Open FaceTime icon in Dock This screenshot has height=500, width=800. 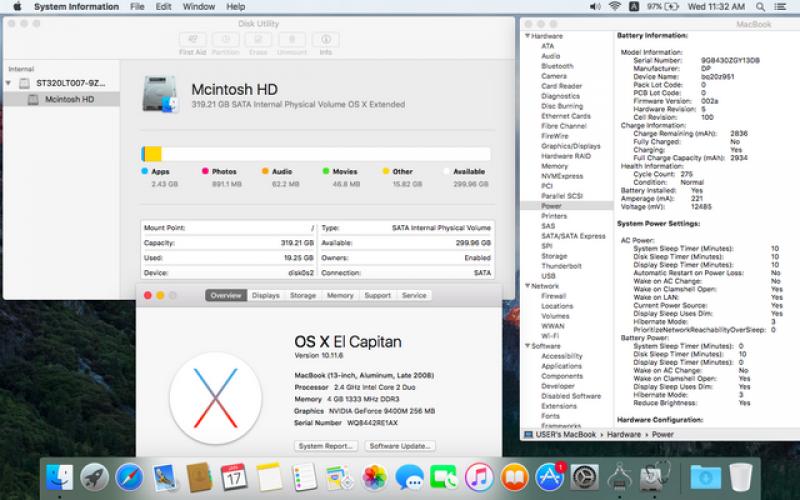[444, 478]
